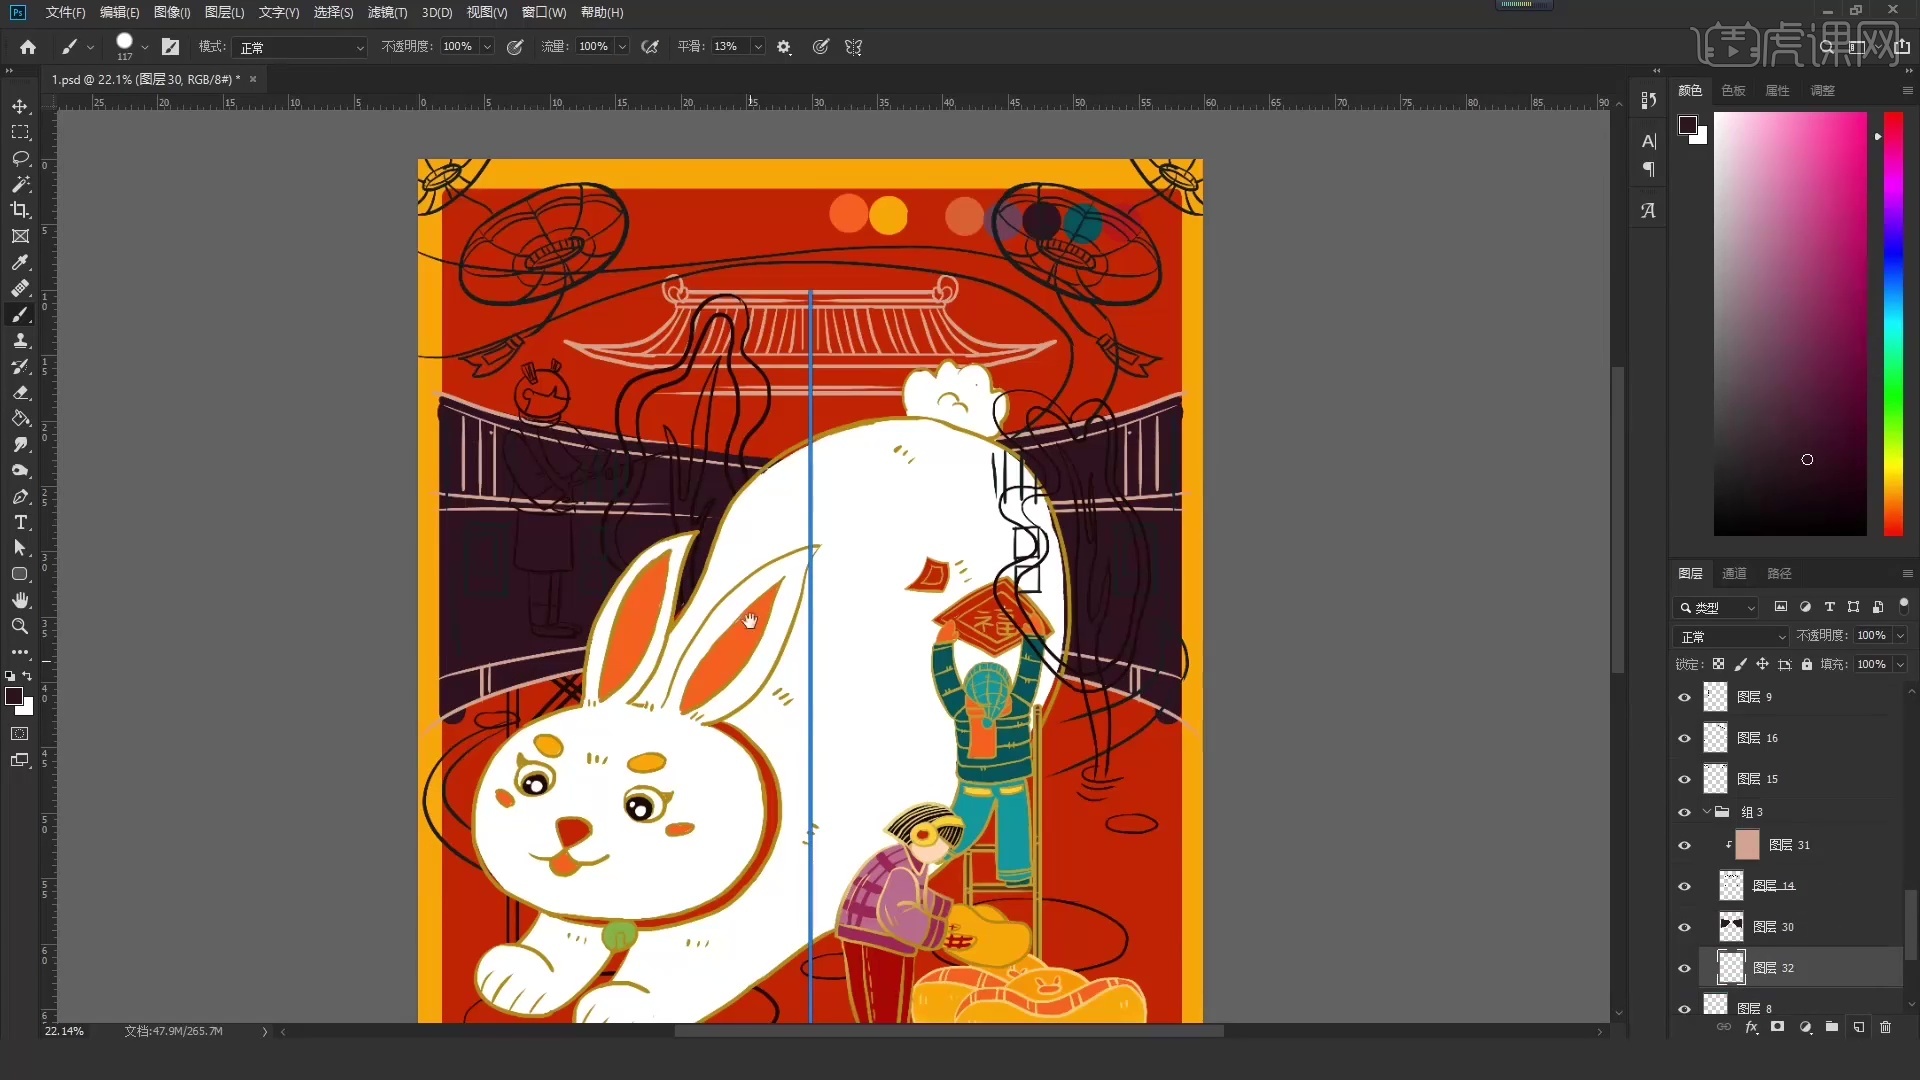
Task: Open the 文件(F) menu
Action: [x=65, y=12]
